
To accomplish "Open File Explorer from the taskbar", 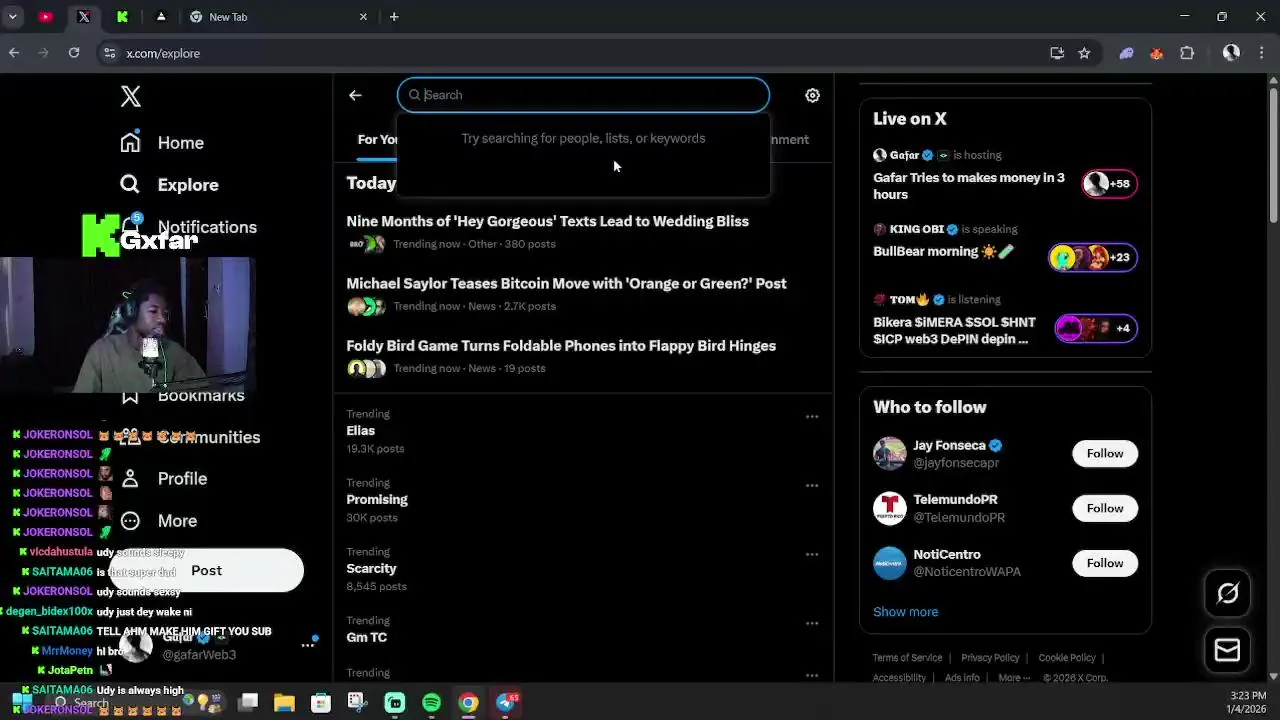I will pyautogui.click(x=284, y=703).
